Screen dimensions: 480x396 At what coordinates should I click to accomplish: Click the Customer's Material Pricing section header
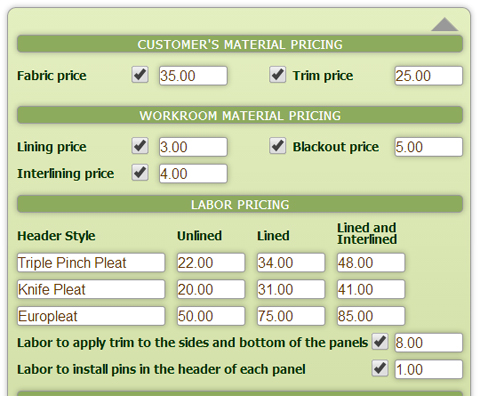(x=240, y=44)
